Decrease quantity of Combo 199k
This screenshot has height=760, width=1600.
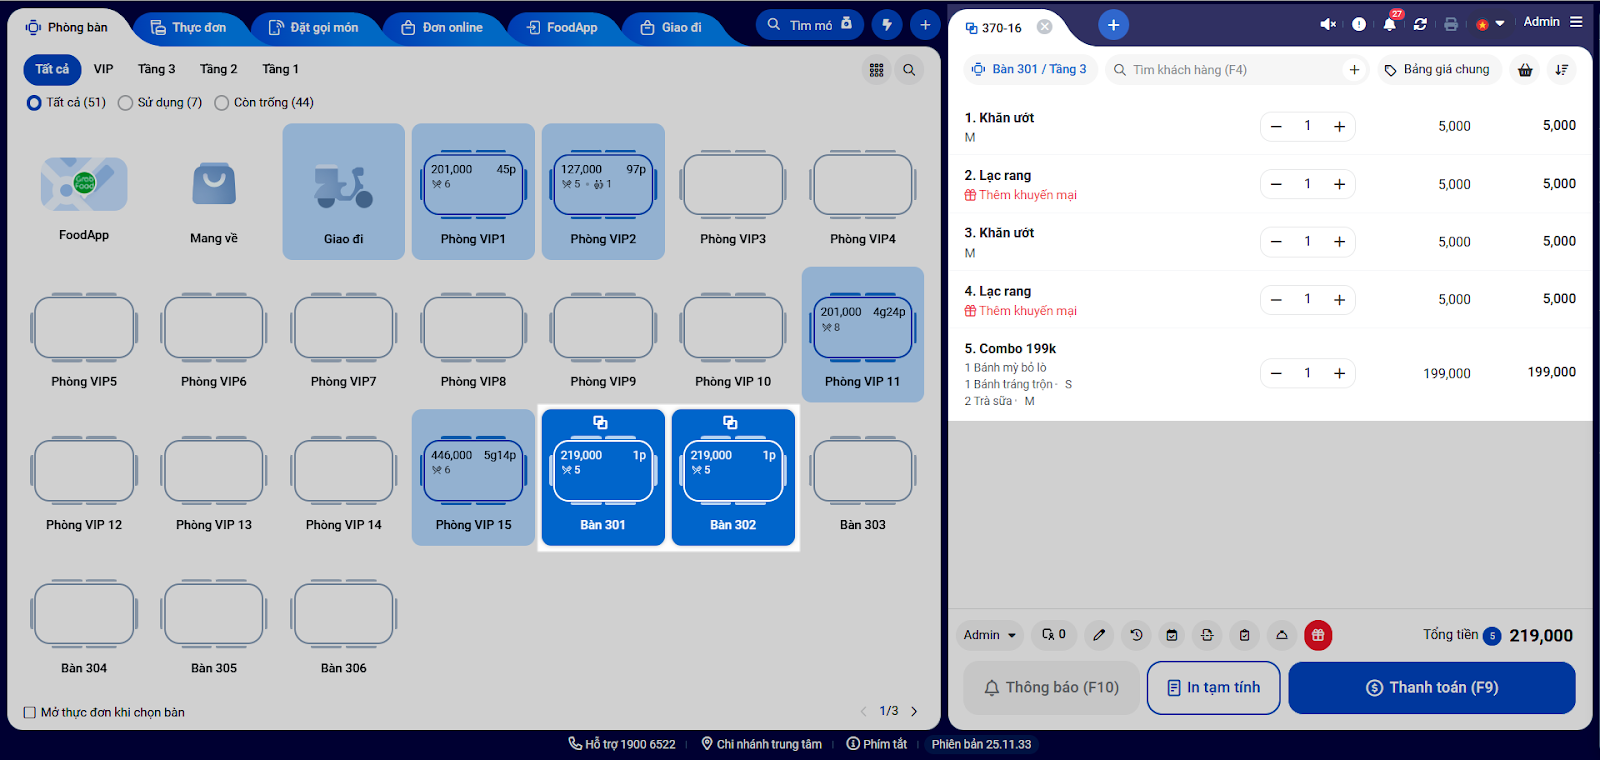coord(1276,374)
